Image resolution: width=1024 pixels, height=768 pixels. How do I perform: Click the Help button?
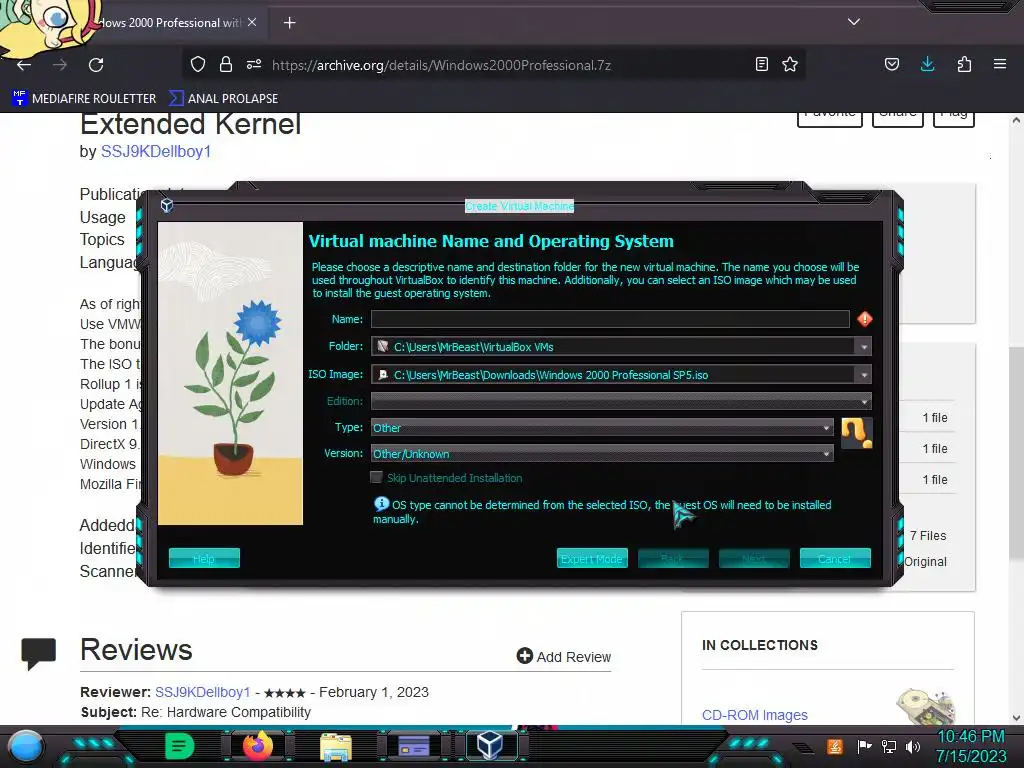204,558
